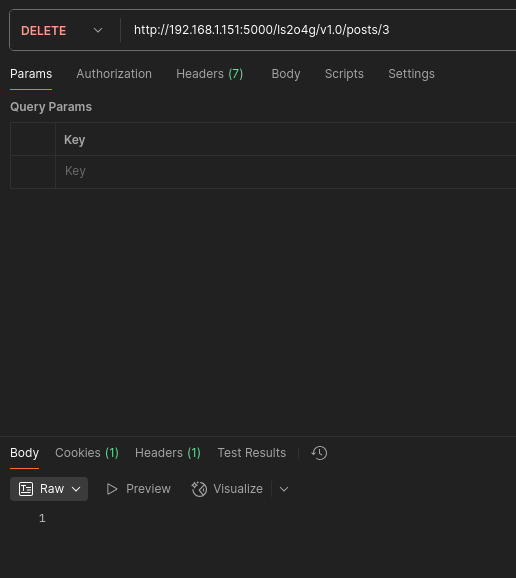Switch to the Authorization tab
Screen dimensions: 516x578
pos(114,74)
